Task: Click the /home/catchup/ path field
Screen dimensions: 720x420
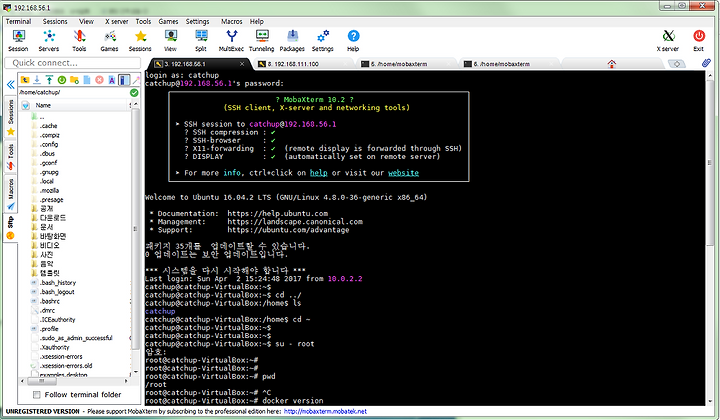Action: (73, 93)
